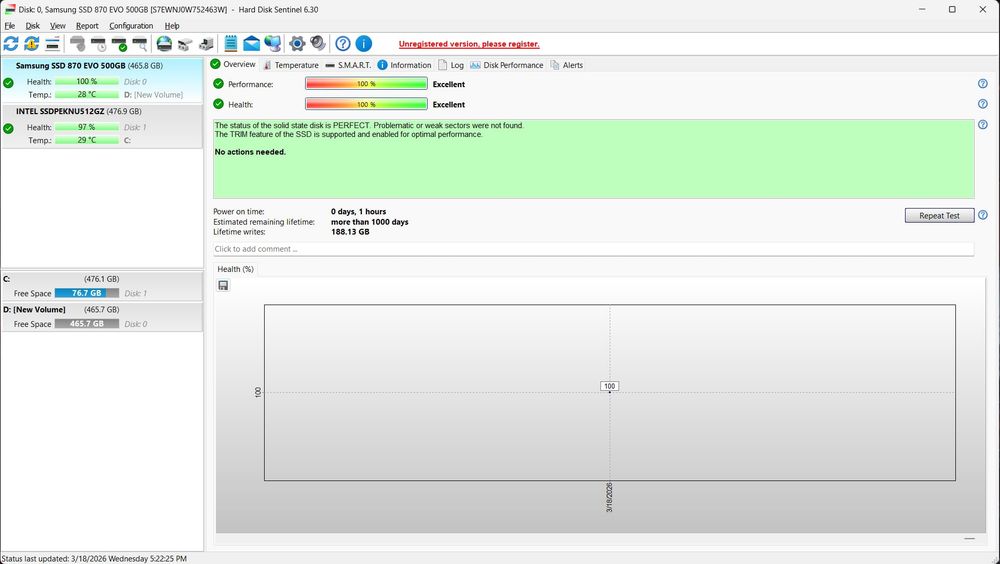The height and width of the screenshot is (564, 1000).
Task: Select the D: [New Volume] entry
Action: pyautogui.click(x=102, y=316)
